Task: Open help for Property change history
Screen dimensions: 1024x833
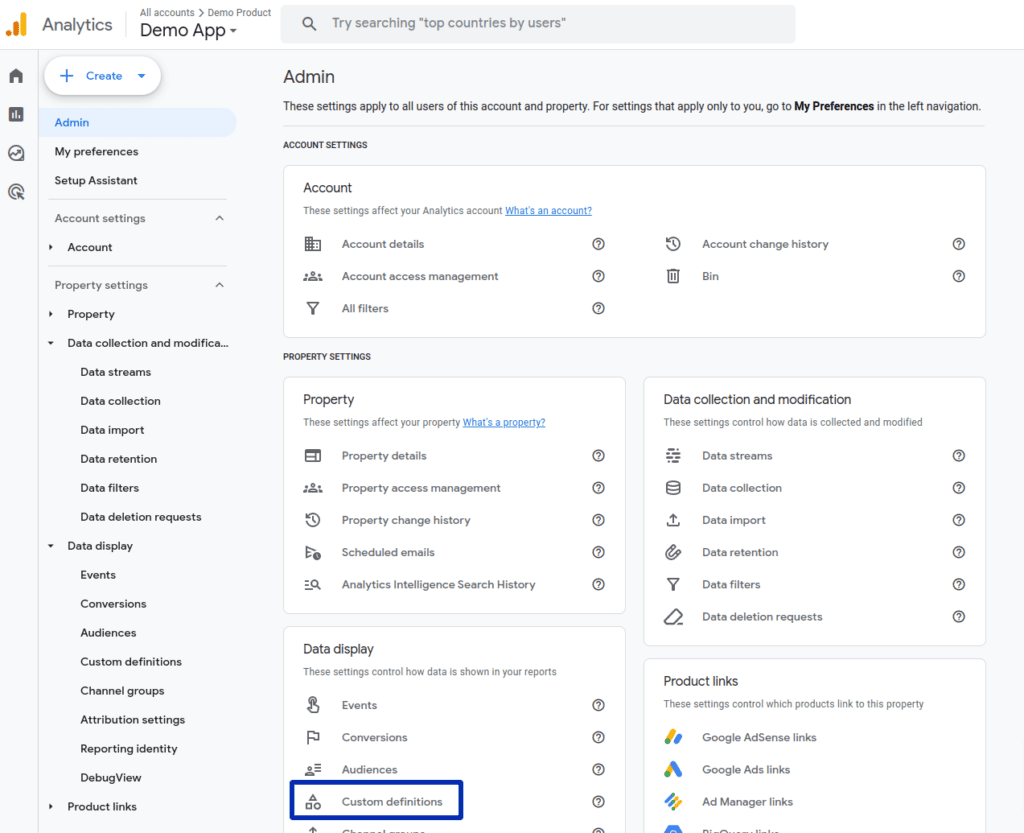Action: (598, 520)
